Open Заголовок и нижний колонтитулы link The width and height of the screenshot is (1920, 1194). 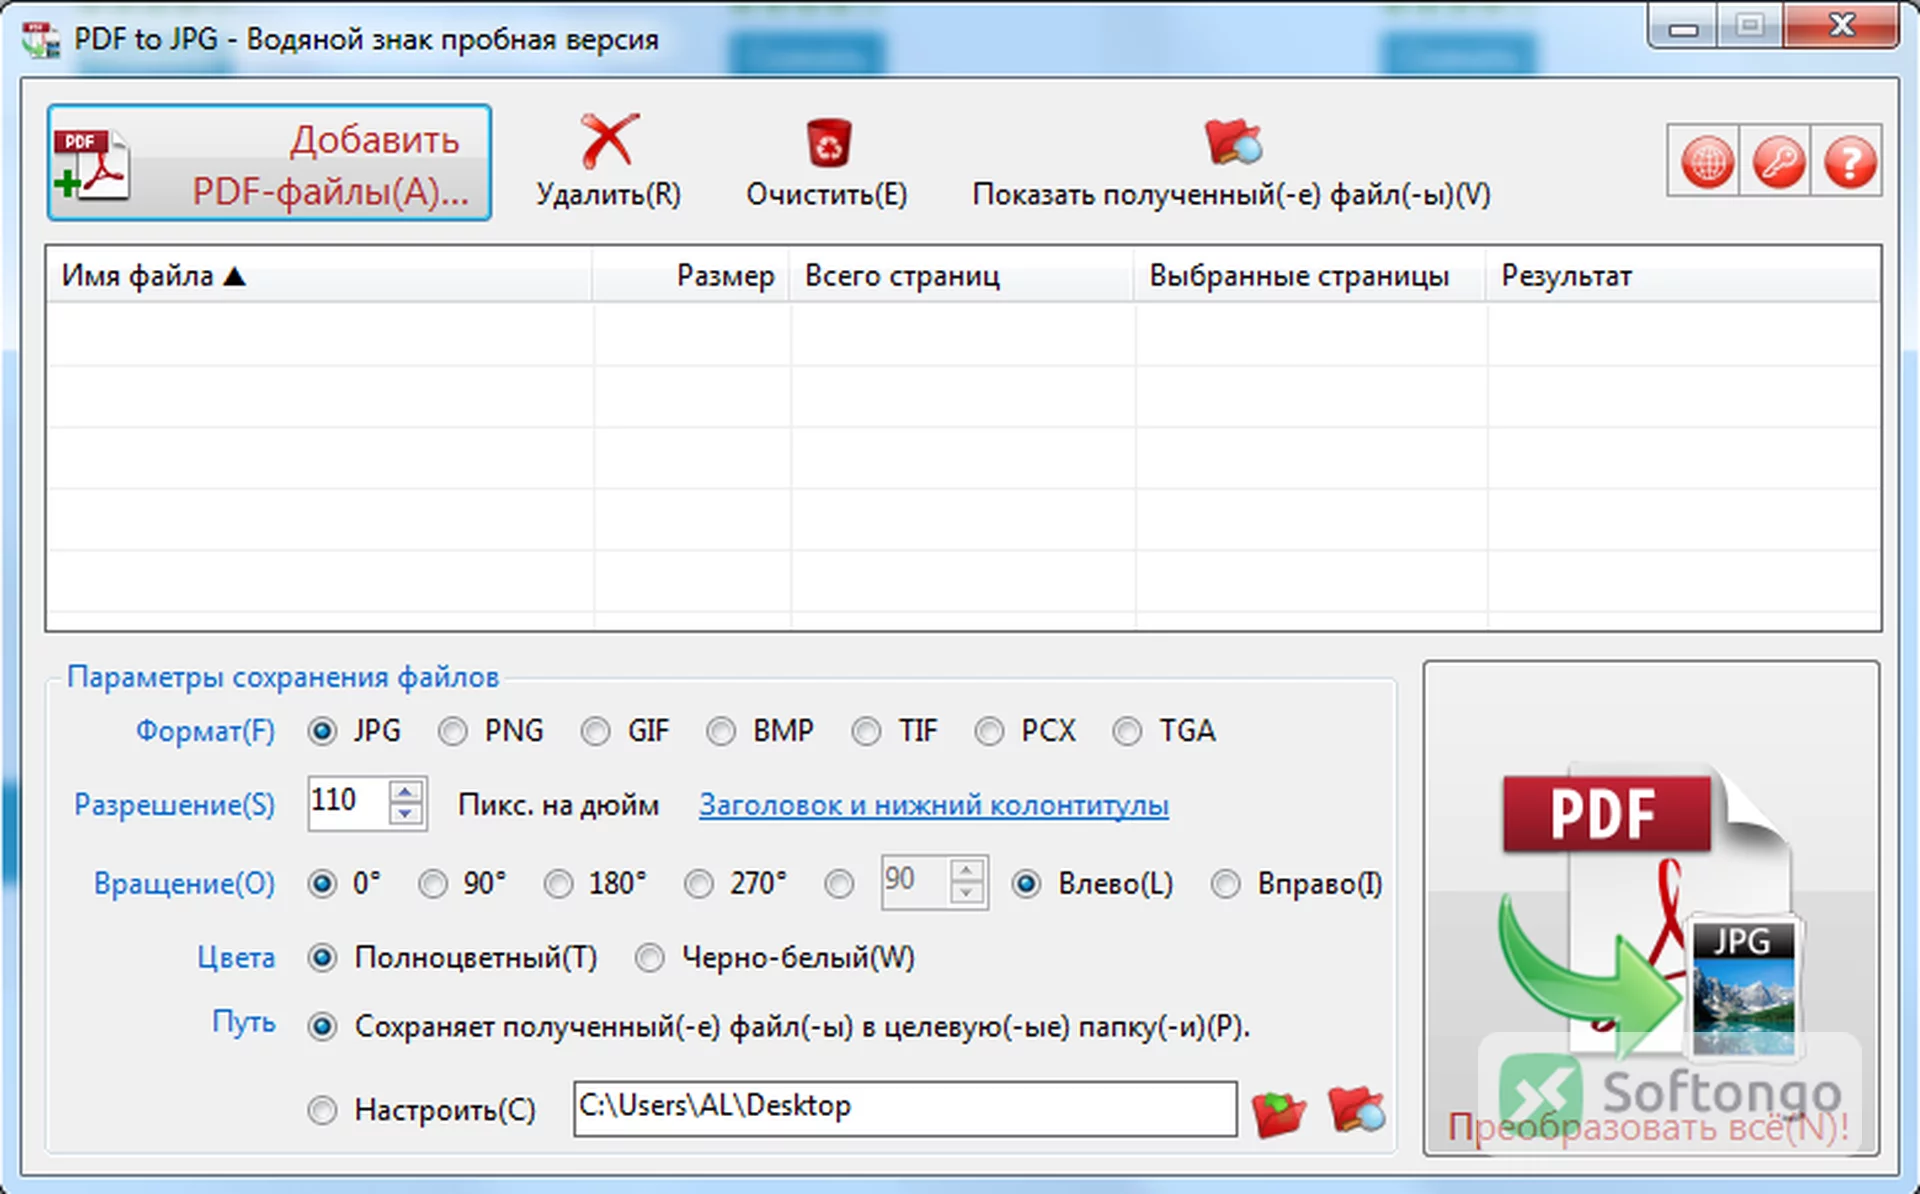(x=934, y=805)
